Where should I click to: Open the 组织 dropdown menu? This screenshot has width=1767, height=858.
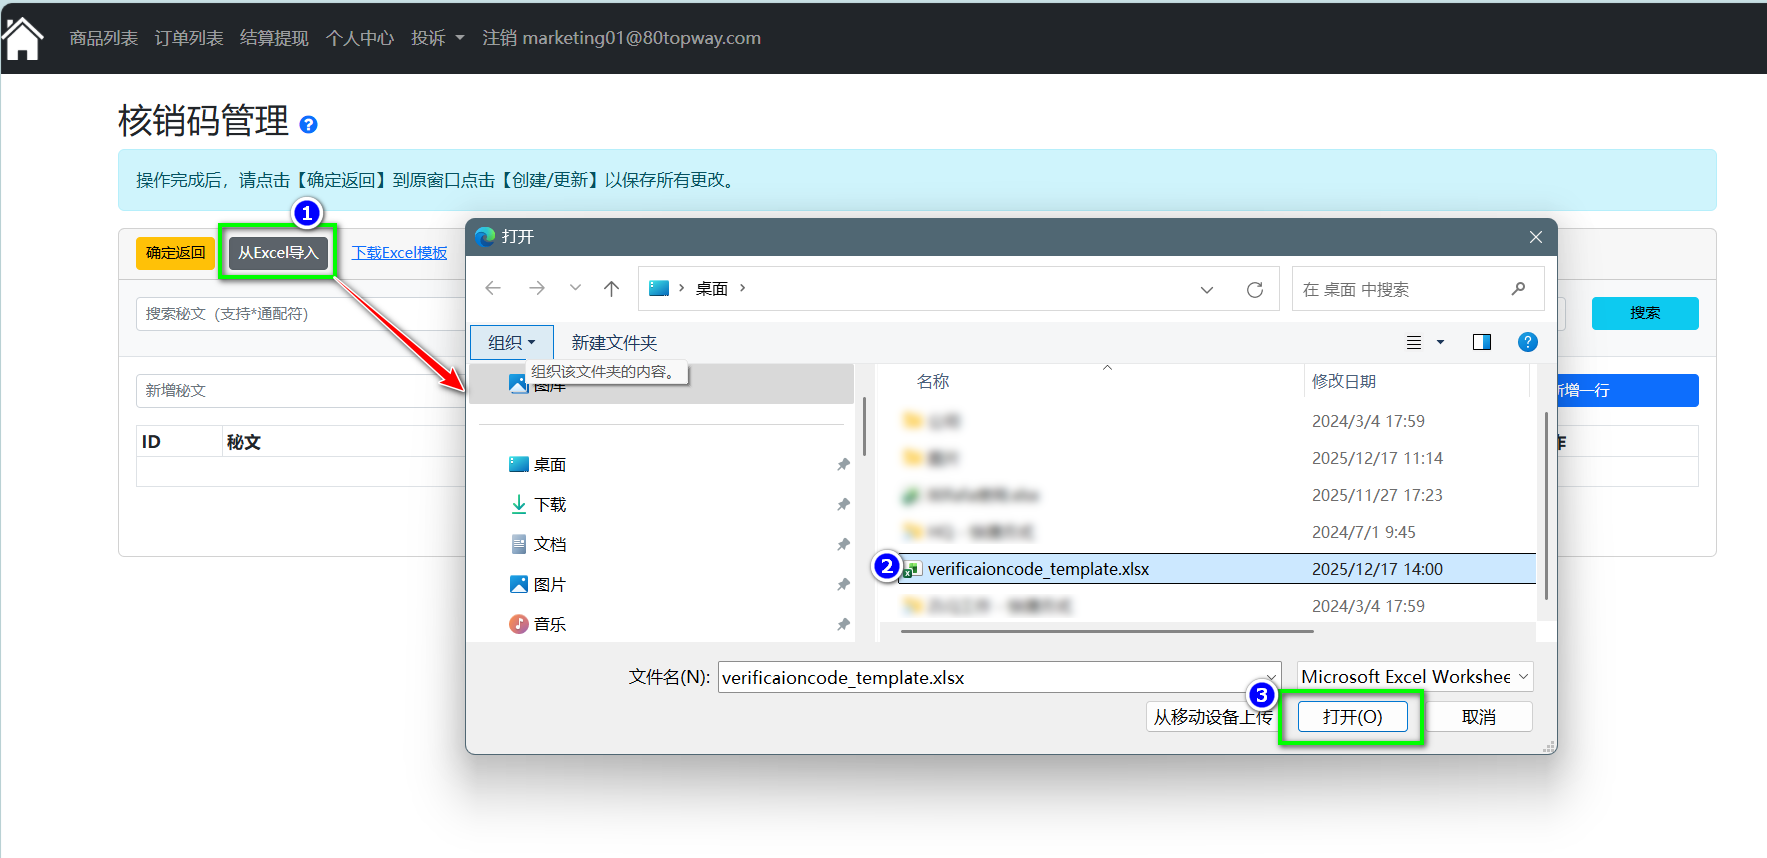511,343
